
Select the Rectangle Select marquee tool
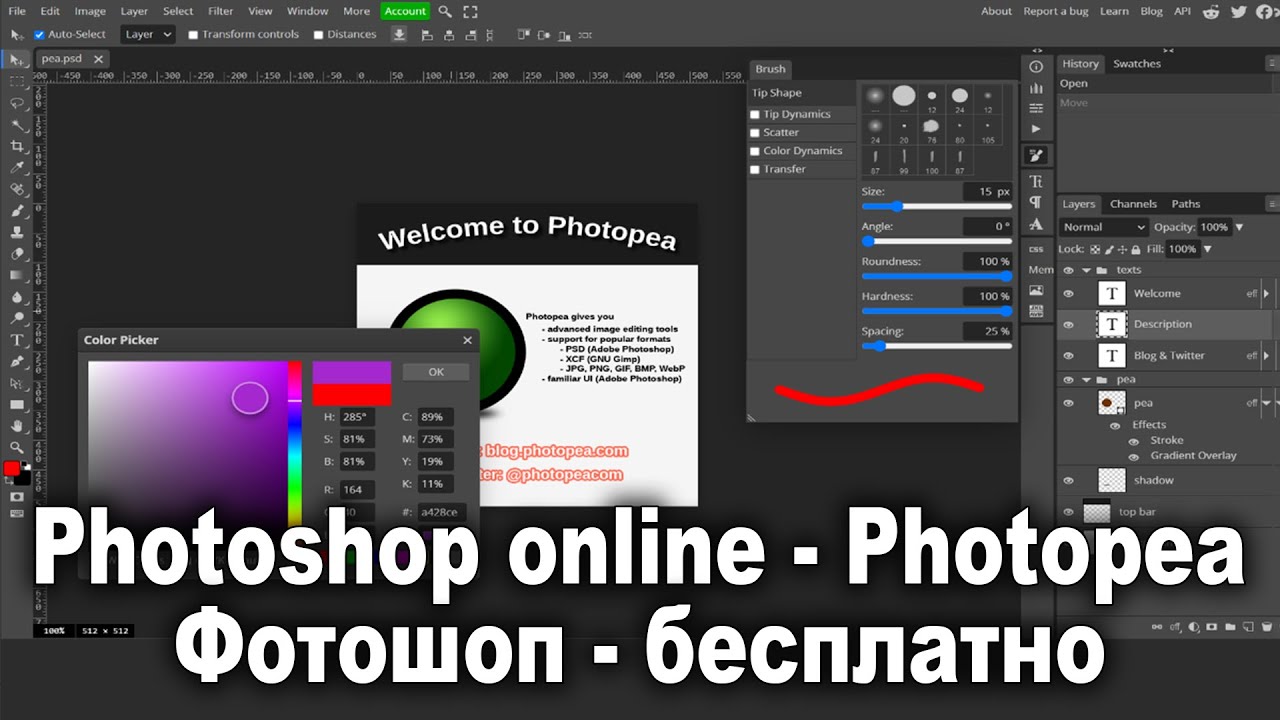coord(17,81)
